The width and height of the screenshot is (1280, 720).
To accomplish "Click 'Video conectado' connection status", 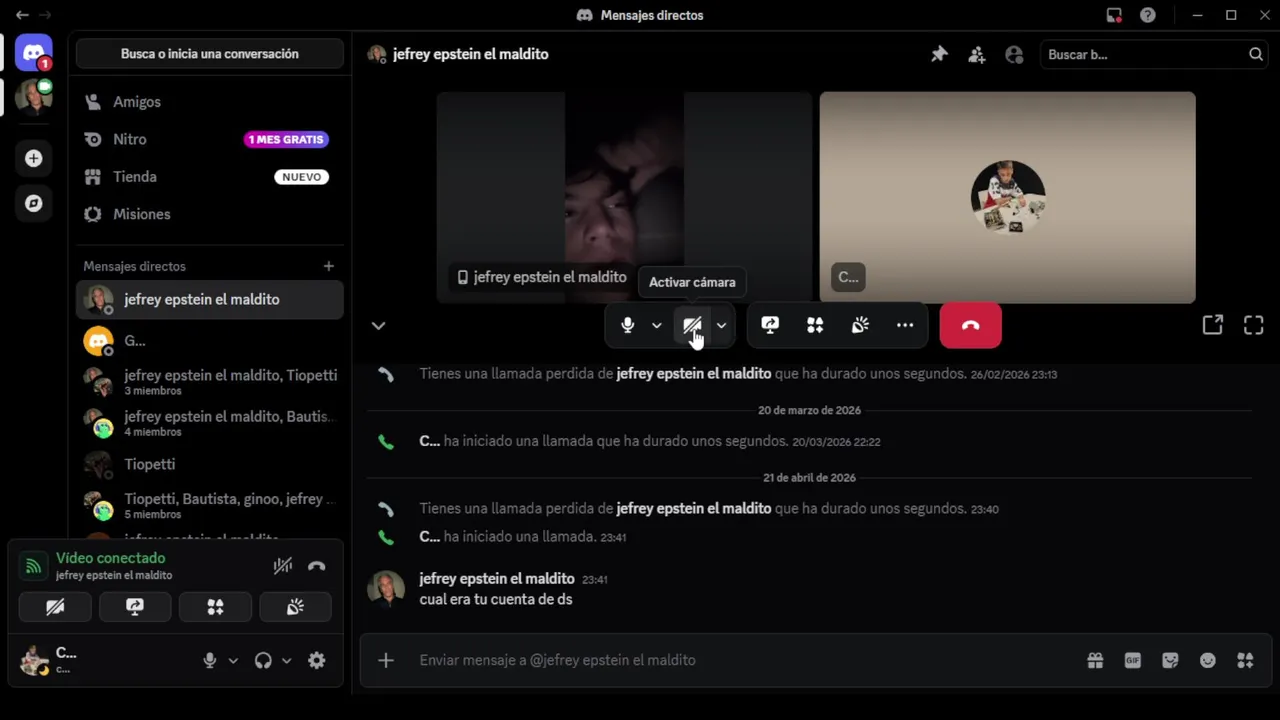I will click(111, 558).
